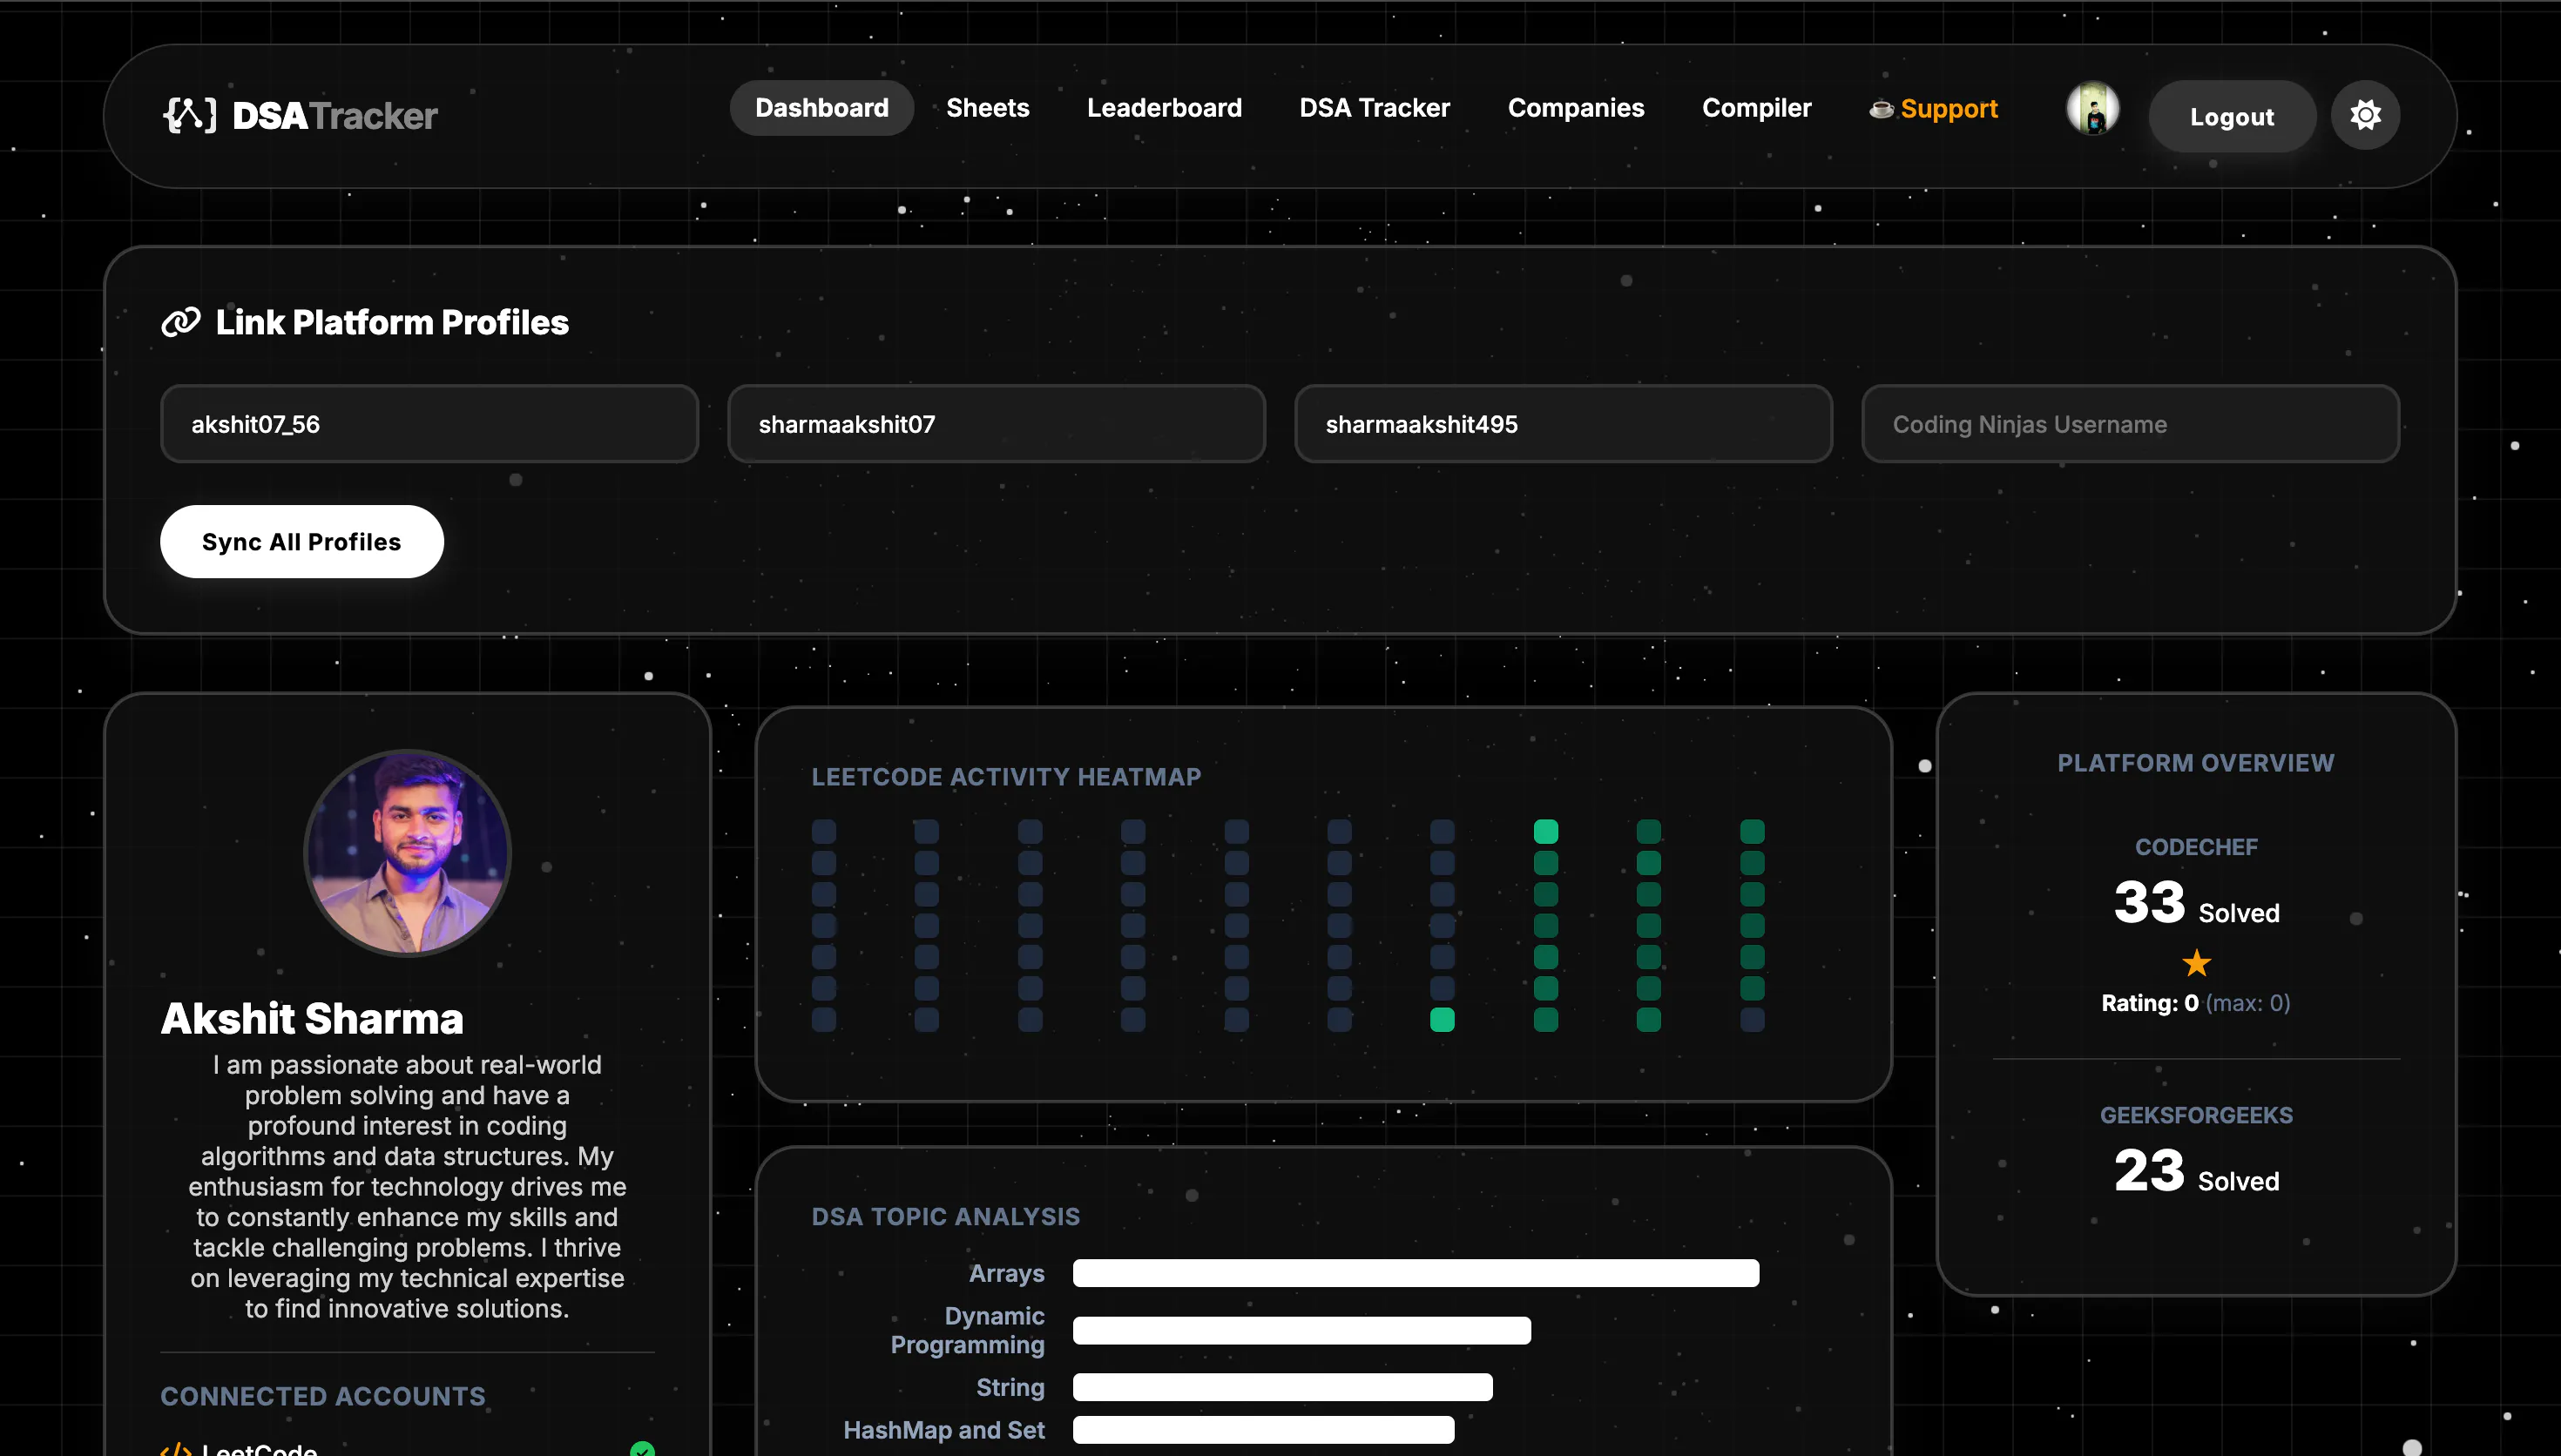Image resolution: width=2561 pixels, height=1456 pixels.
Task: Click 'HashMap and Set' topic label
Action: tap(944, 1430)
